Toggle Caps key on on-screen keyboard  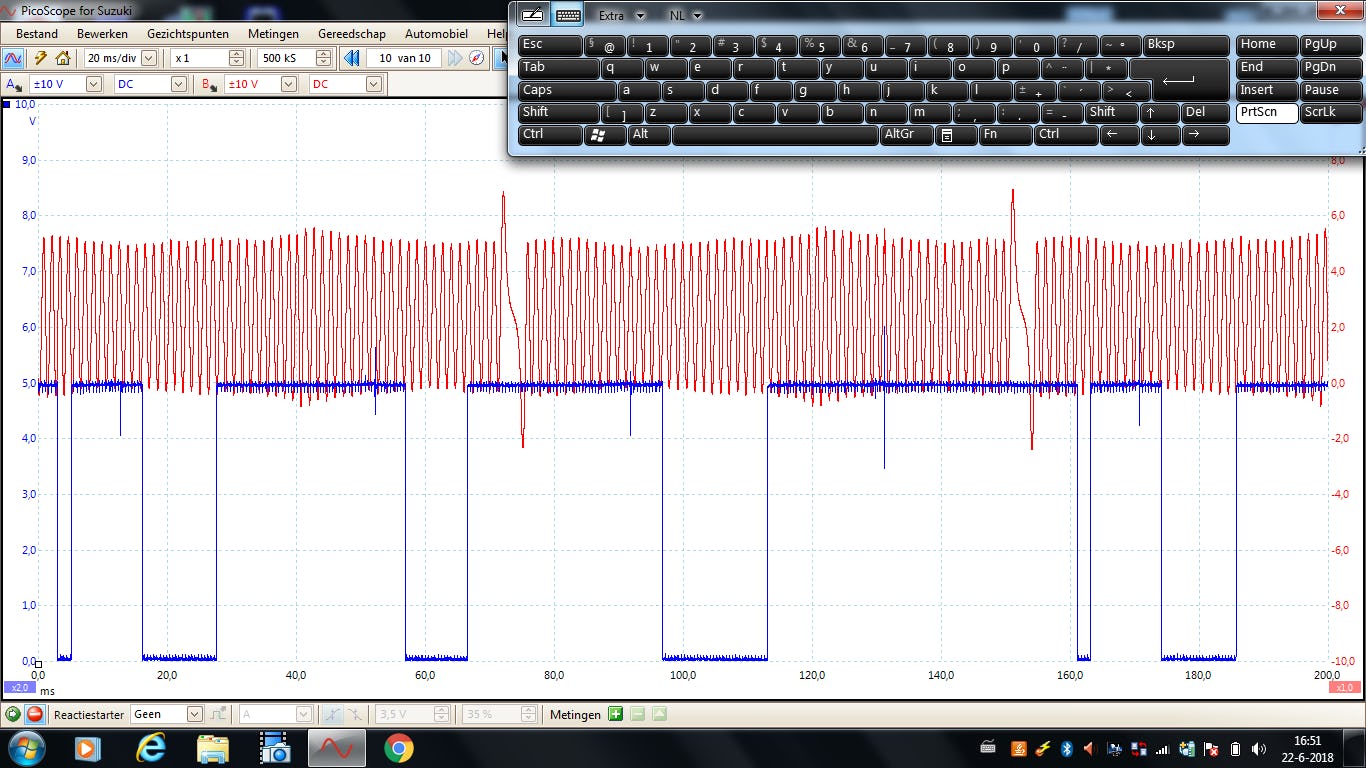point(566,90)
